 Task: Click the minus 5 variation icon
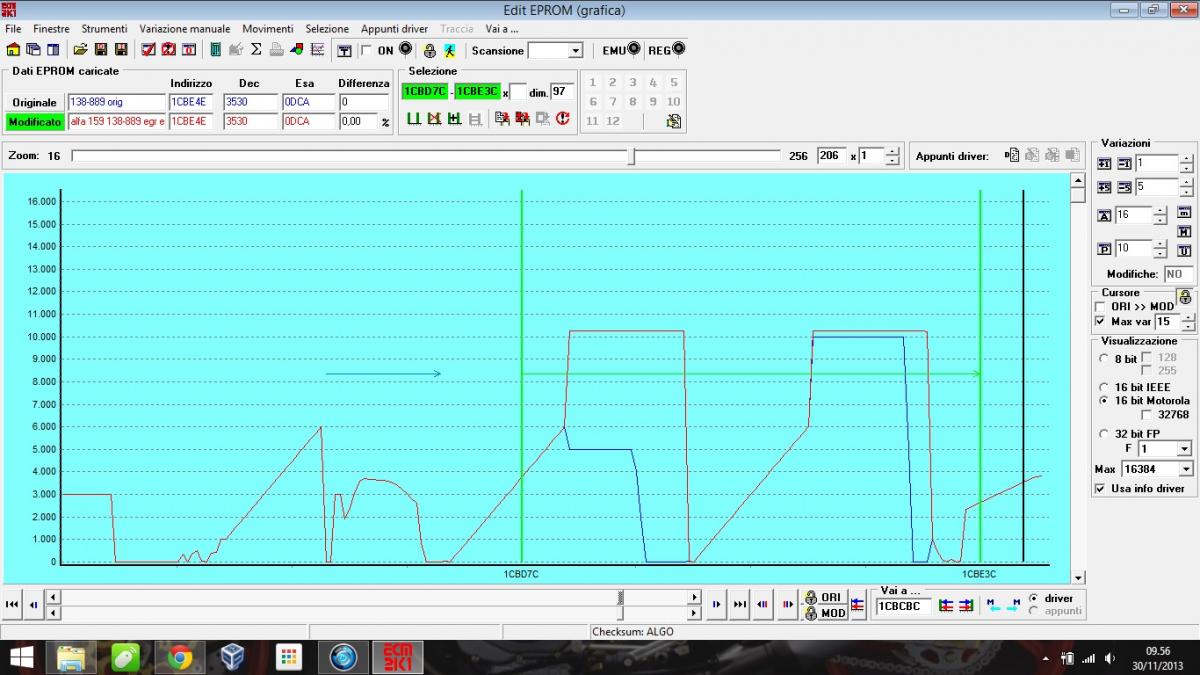tap(1124, 187)
